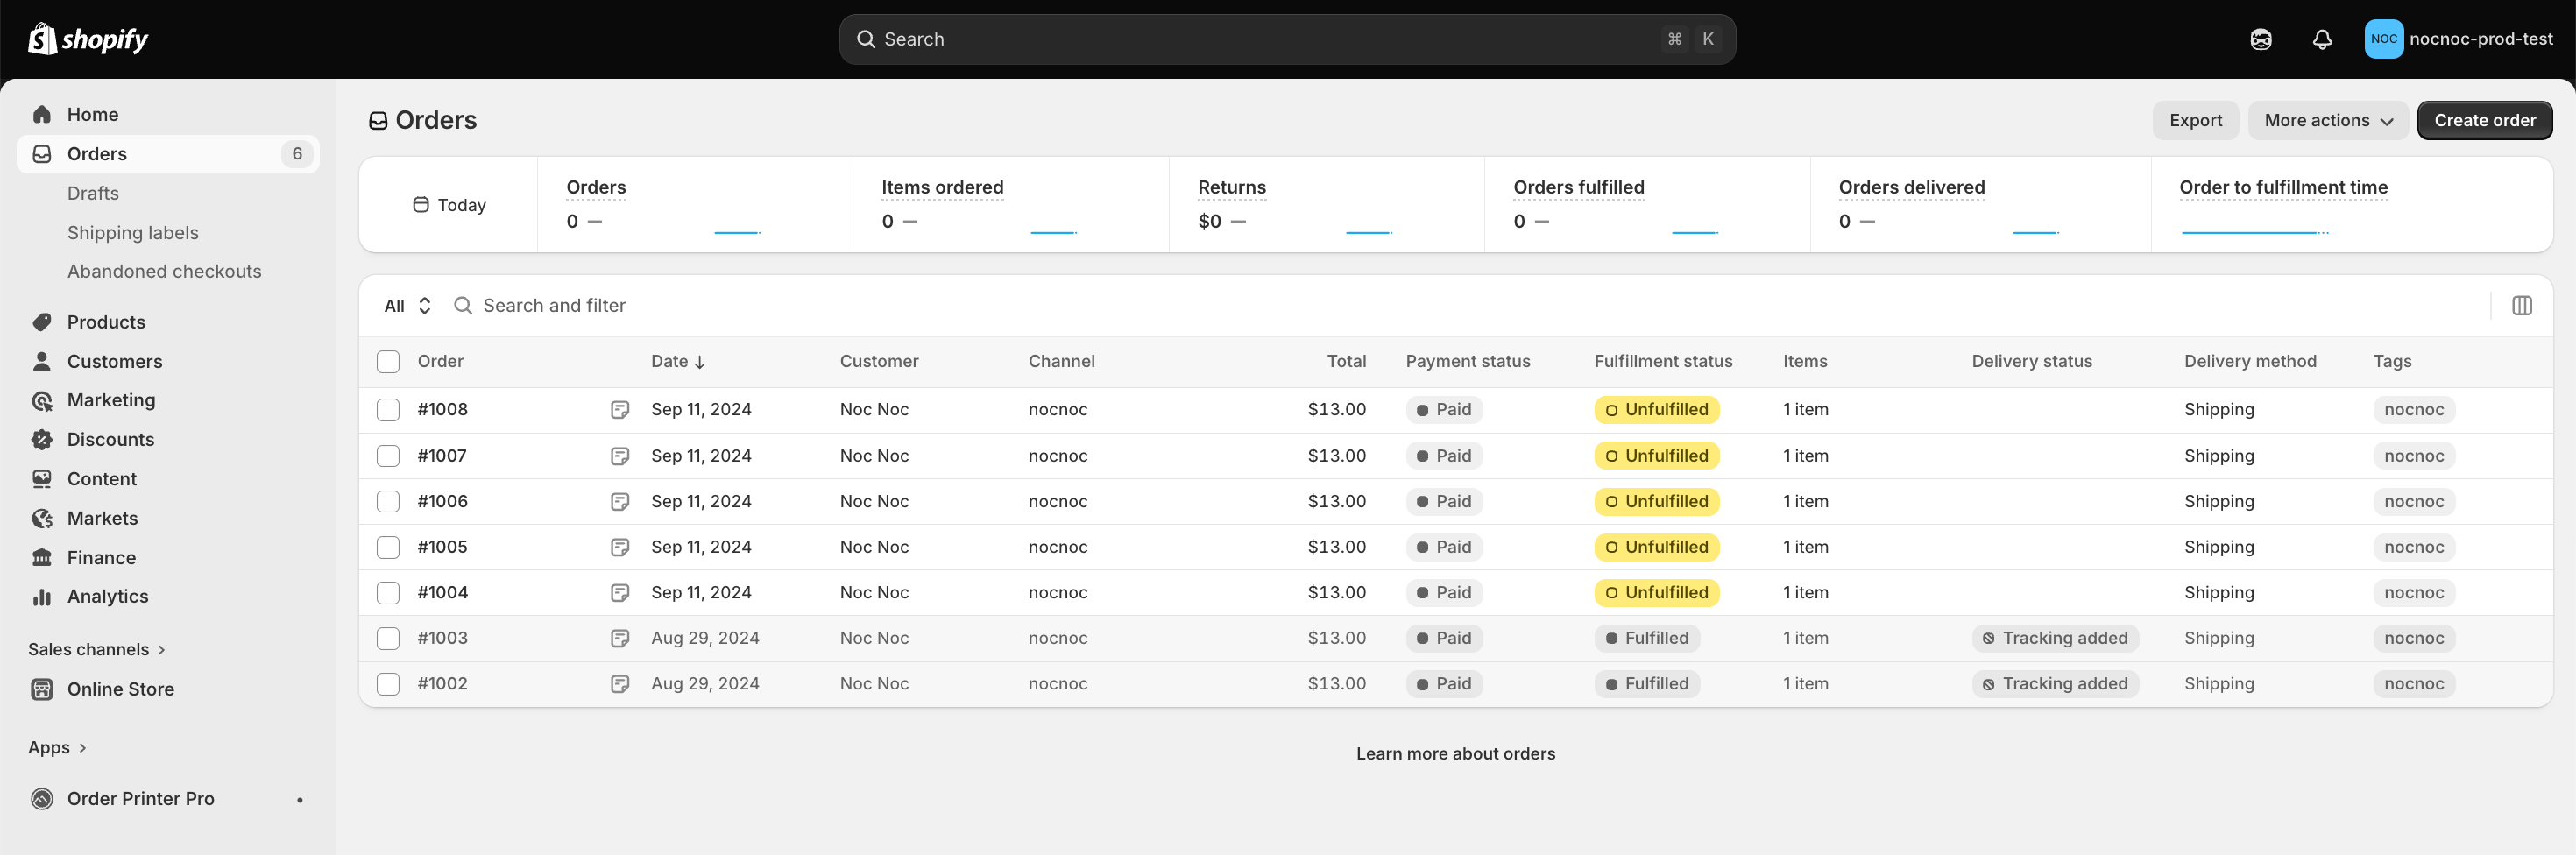Open the NOC store account avatar
Image resolution: width=2576 pixels, height=855 pixels.
[2383, 39]
